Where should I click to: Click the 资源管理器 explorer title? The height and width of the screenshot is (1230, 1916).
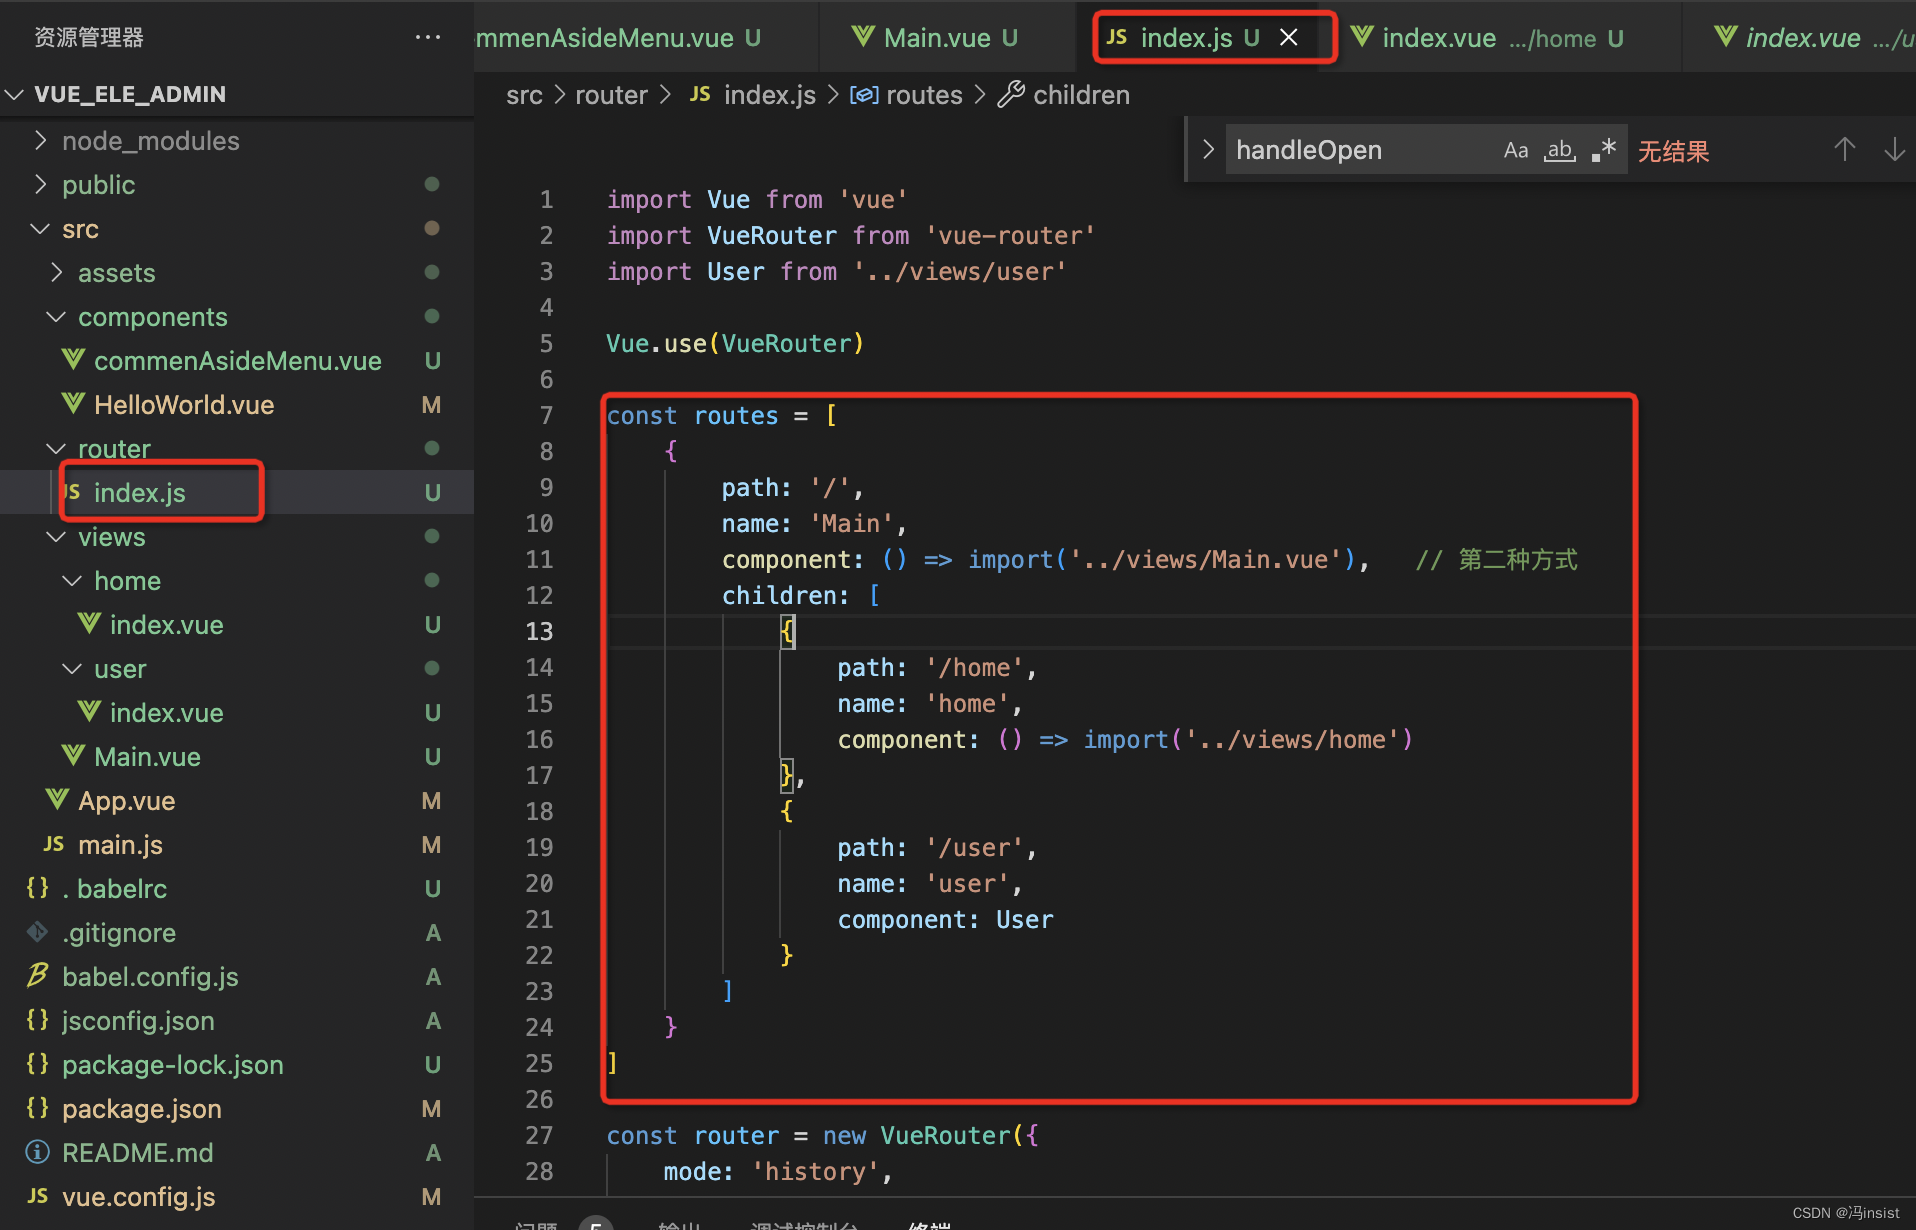pos(89,37)
